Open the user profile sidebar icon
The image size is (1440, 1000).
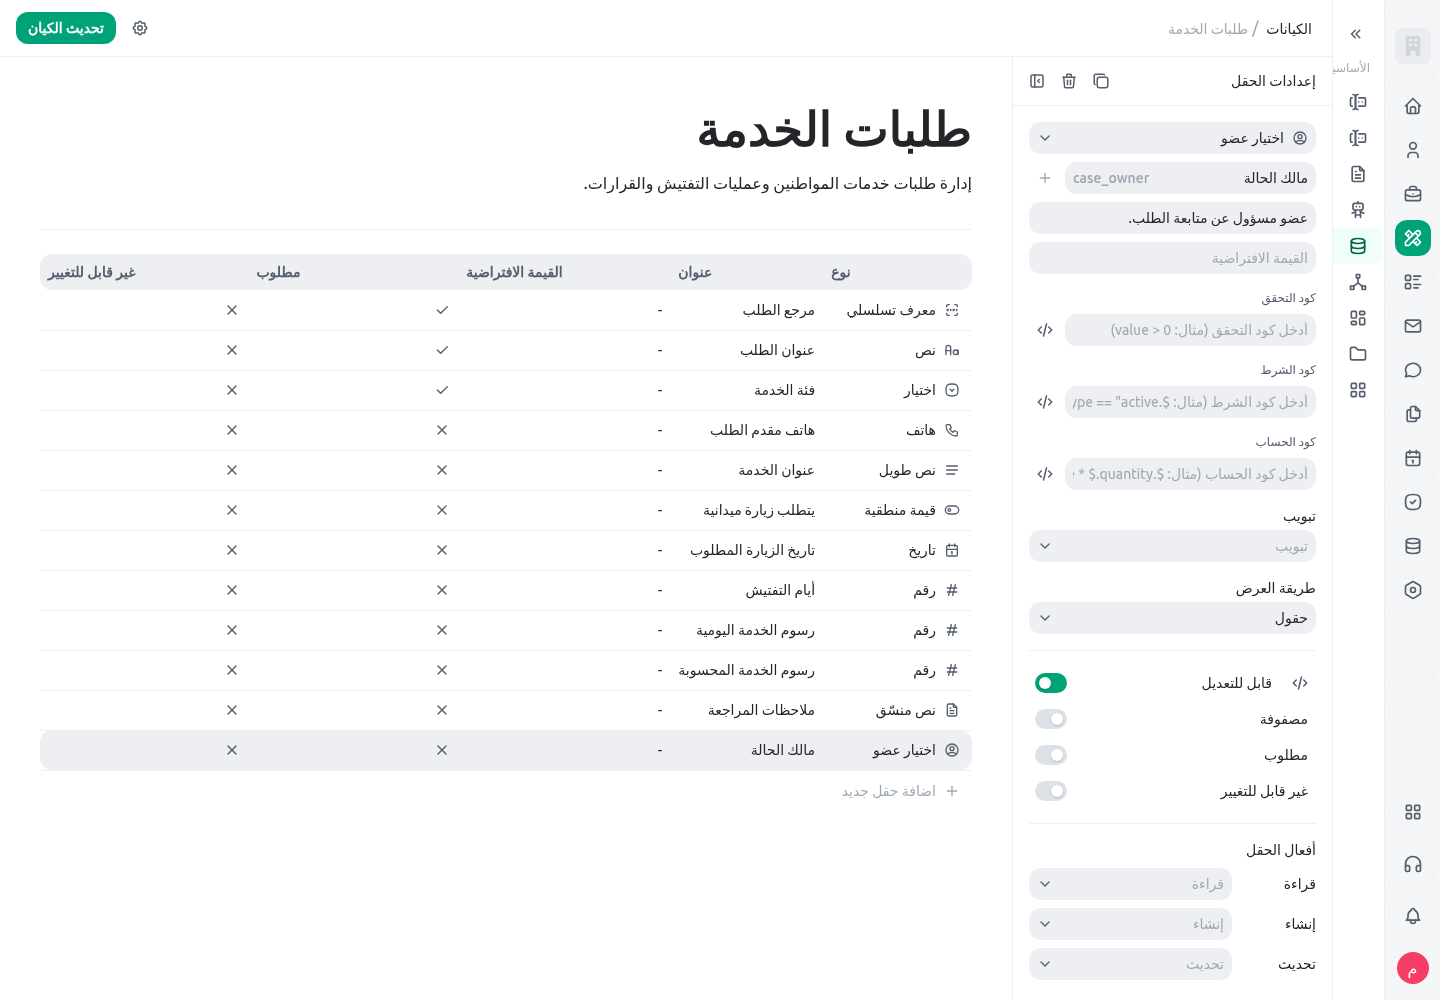pos(1413,150)
